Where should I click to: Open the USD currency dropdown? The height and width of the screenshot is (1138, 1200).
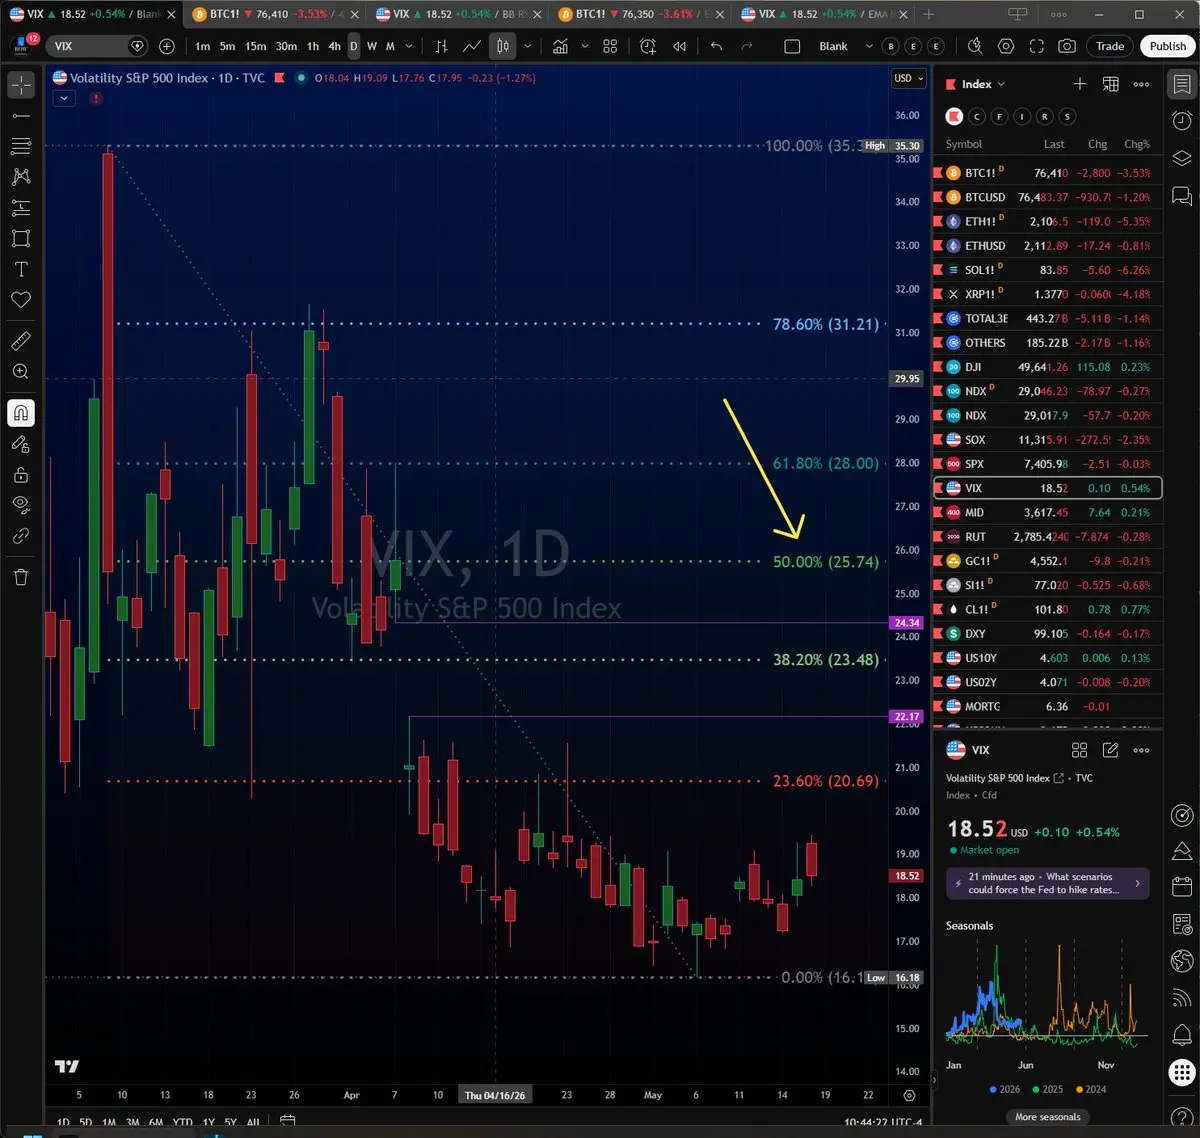click(x=909, y=78)
